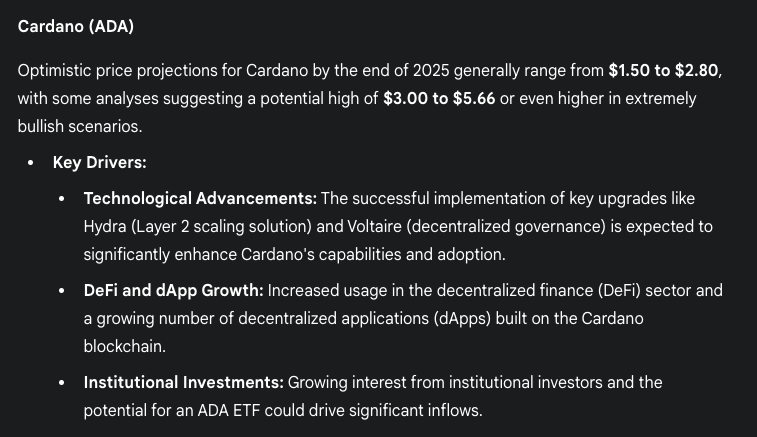Image resolution: width=757 pixels, height=437 pixels.
Task: Click the Key Drivers label
Action: pyautogui.click(x=100, y=162)
